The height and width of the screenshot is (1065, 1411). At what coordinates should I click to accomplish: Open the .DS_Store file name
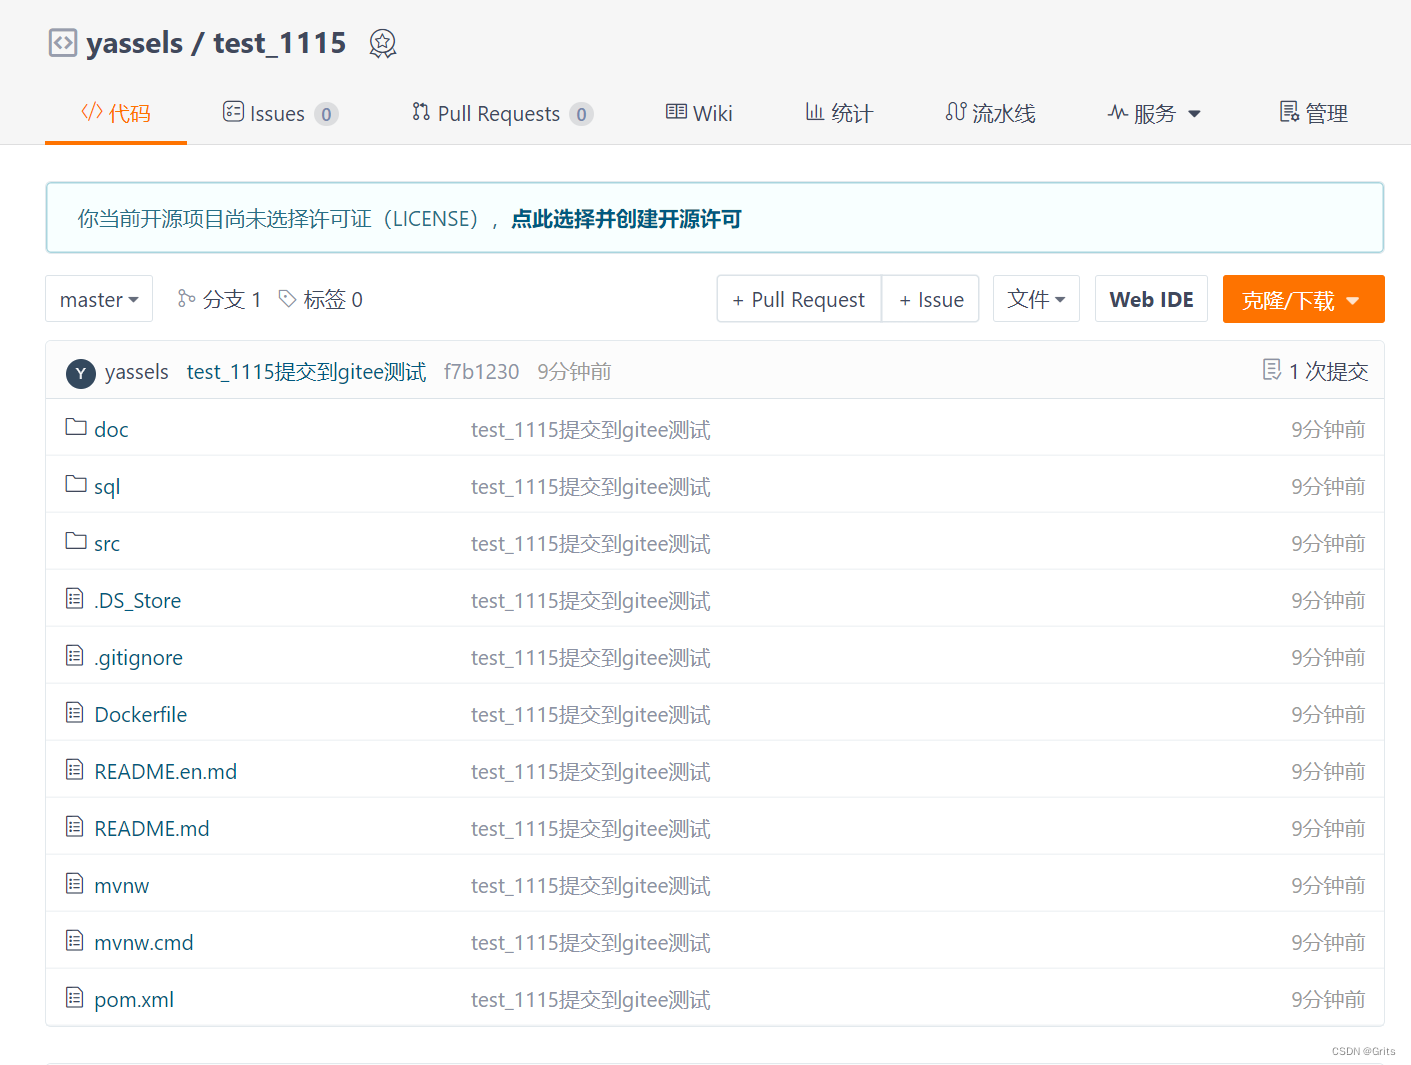tap(138, 600)
